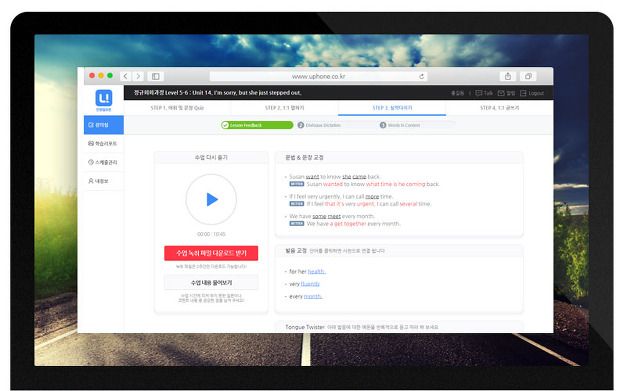620x391 pixels.
Task: Switch to the STEP 2 tab
Action: pyautogui.click(x=285, y=108)
